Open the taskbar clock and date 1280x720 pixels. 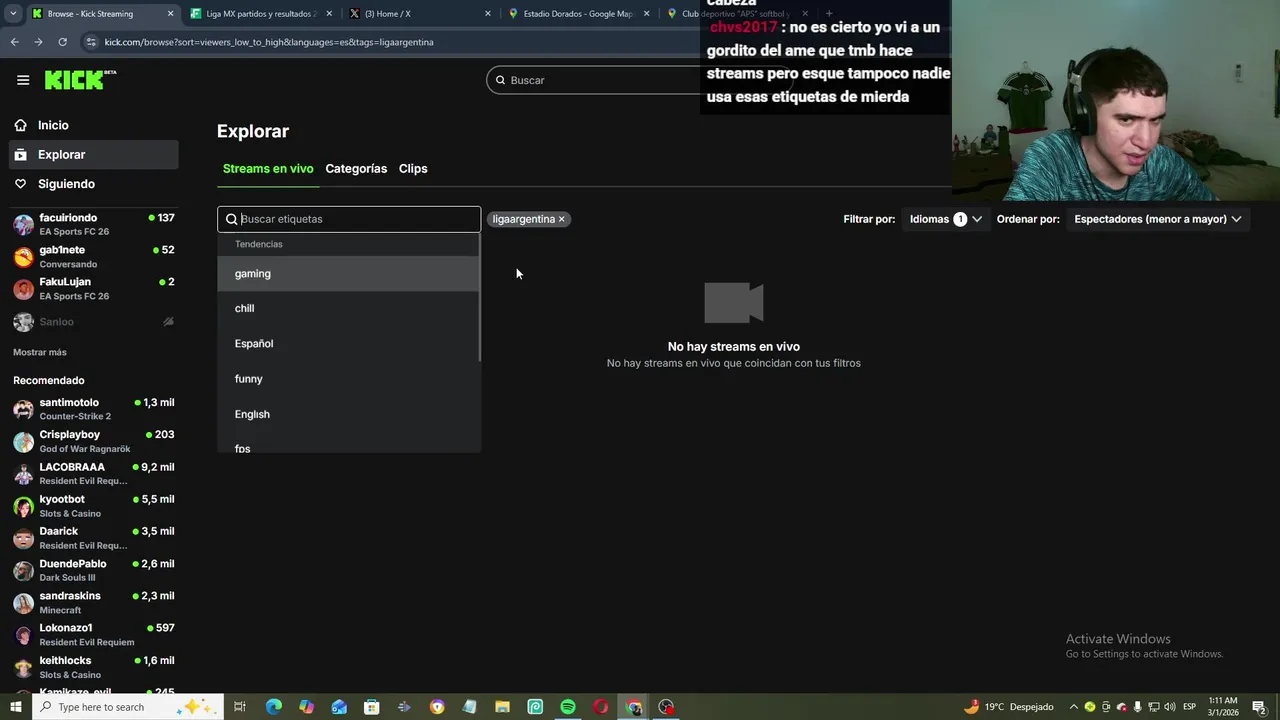tap(1223, 707)
